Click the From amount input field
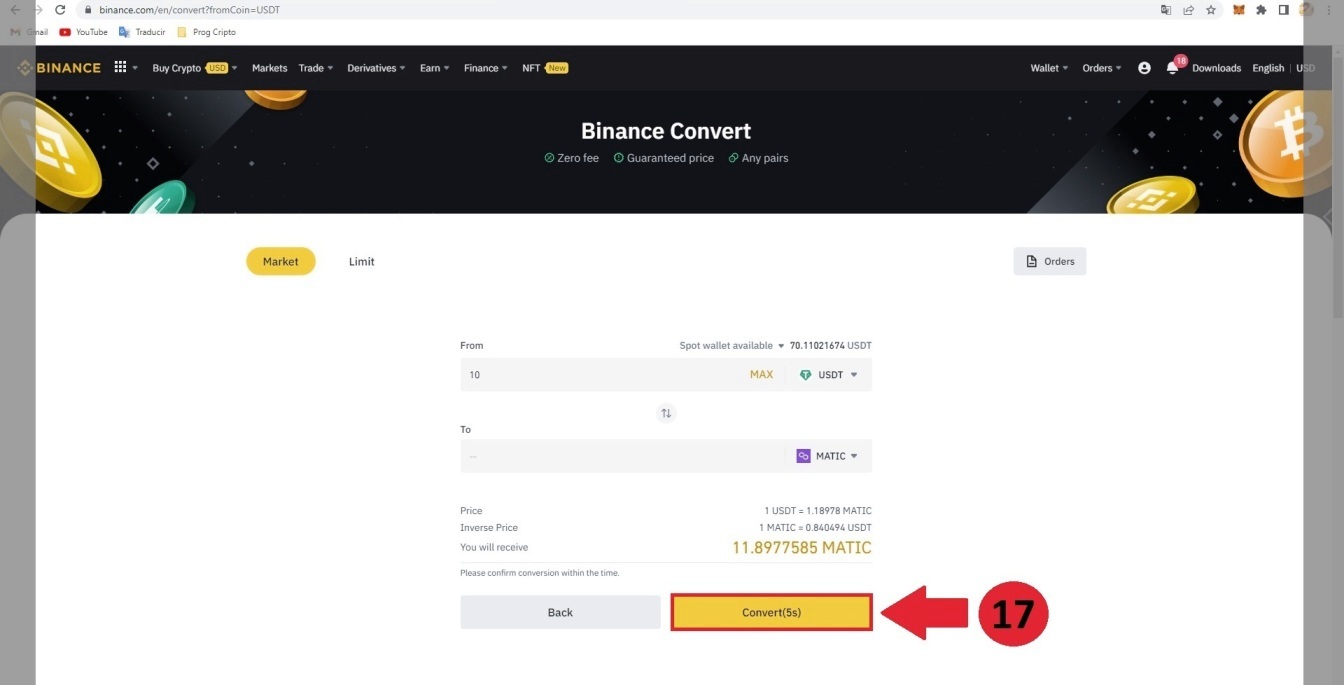The width and height of the screenshot is (1344, 685). click(600, 375)
